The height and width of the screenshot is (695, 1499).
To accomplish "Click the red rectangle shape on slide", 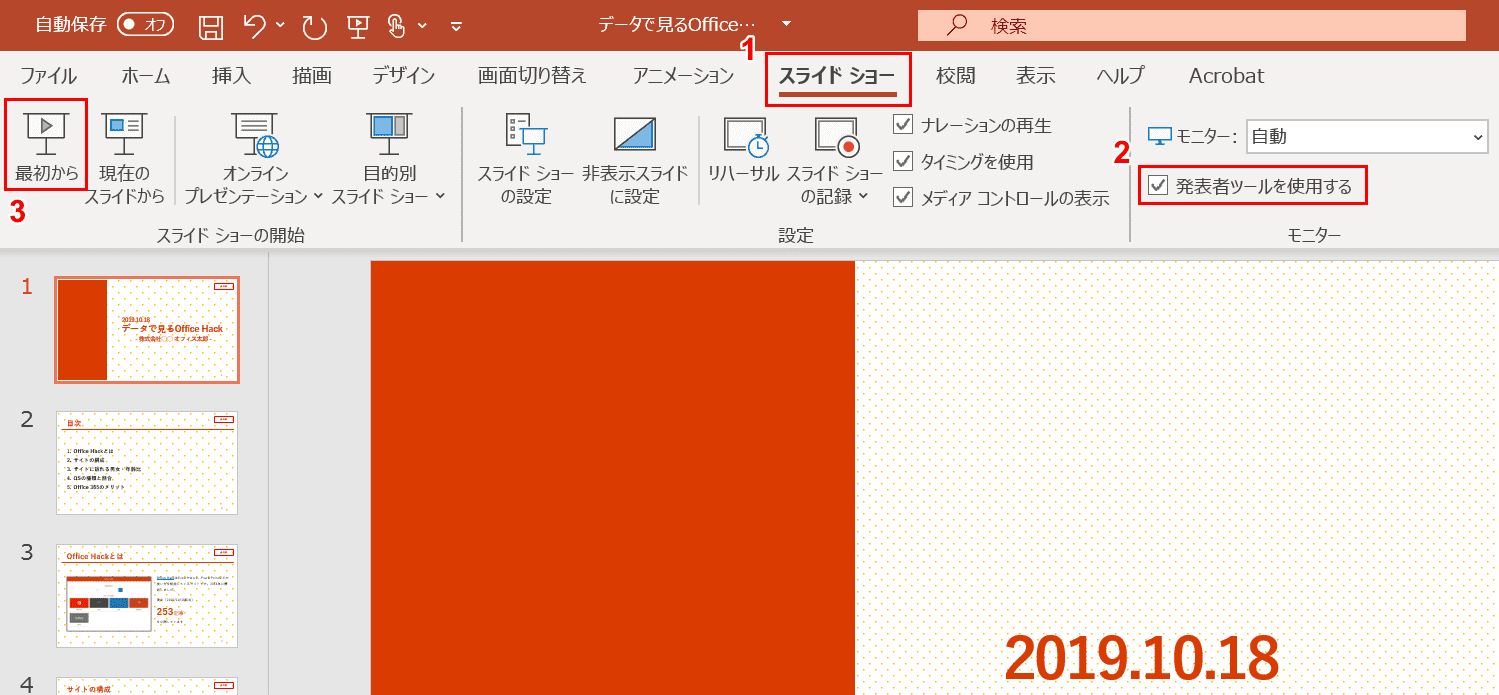I will [x=613, y=478].
